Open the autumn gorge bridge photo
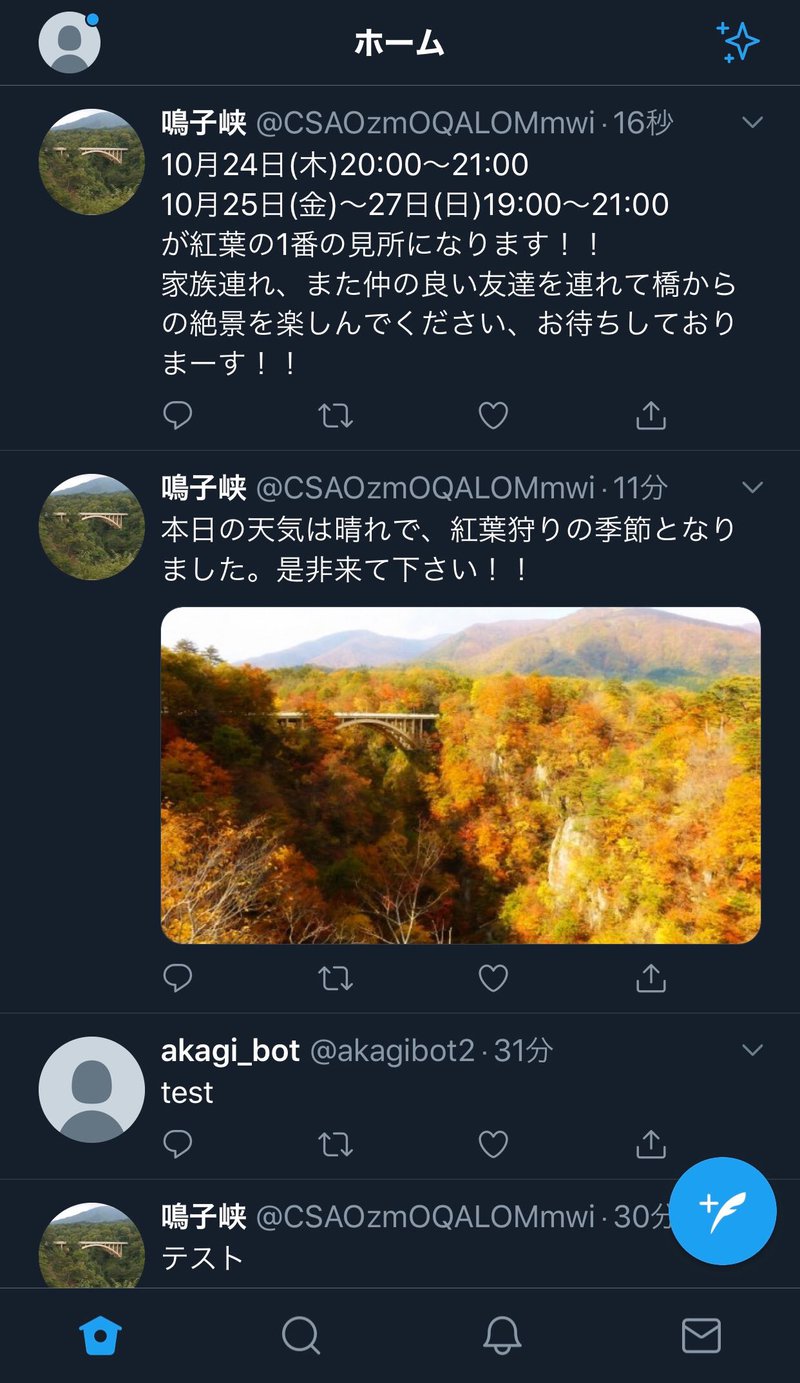 coord(460,775)
